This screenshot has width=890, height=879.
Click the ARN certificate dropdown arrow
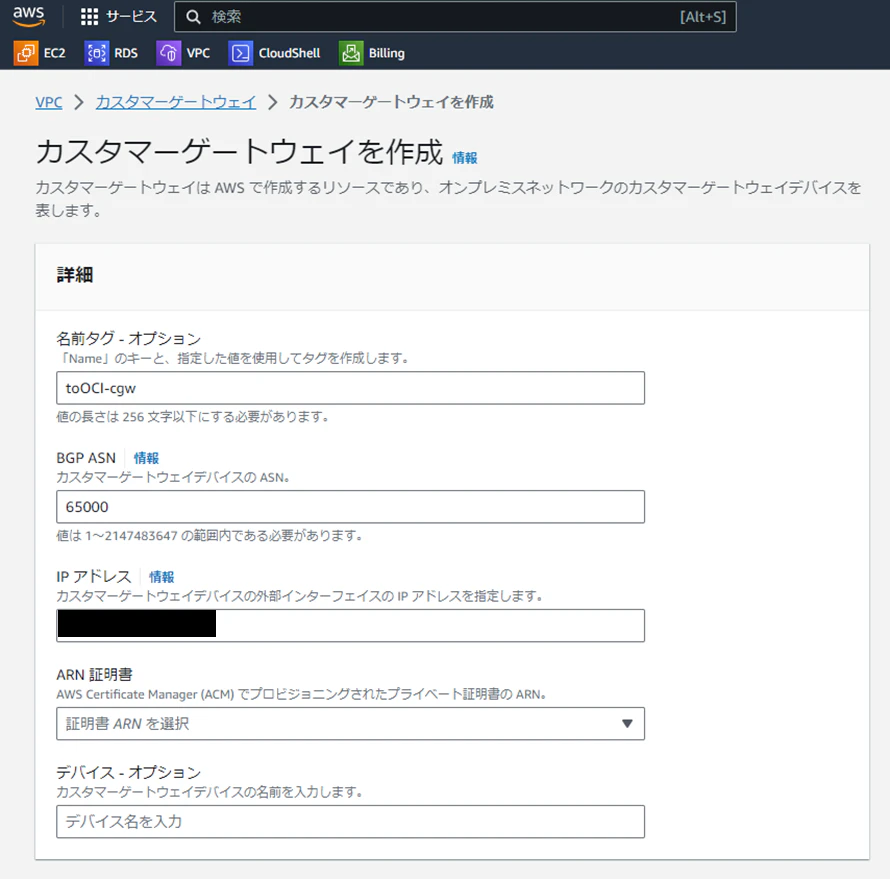point(627,724)
